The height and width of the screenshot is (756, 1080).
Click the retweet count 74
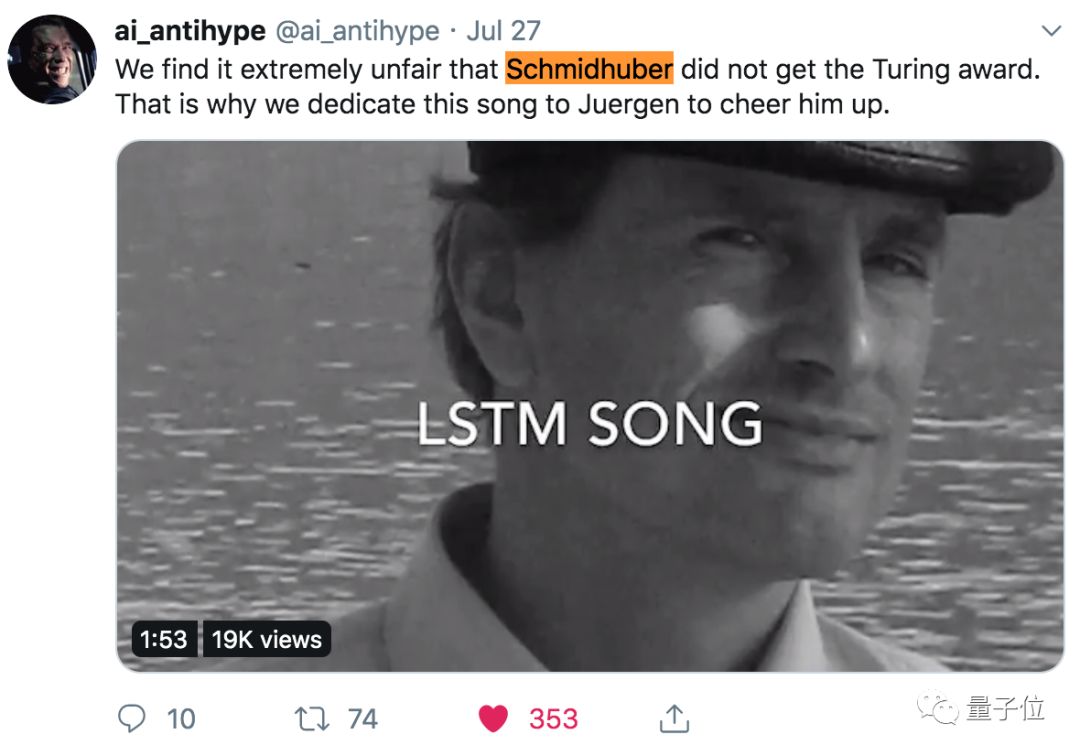[x=362, y=718]
